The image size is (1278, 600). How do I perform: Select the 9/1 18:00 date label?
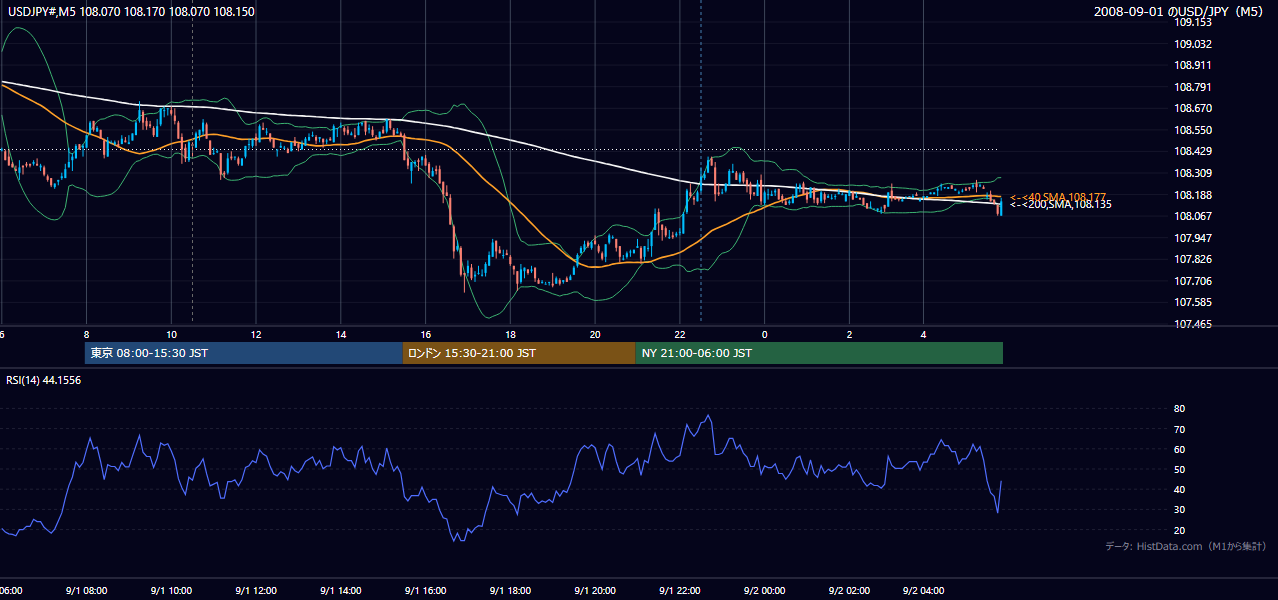510,591
